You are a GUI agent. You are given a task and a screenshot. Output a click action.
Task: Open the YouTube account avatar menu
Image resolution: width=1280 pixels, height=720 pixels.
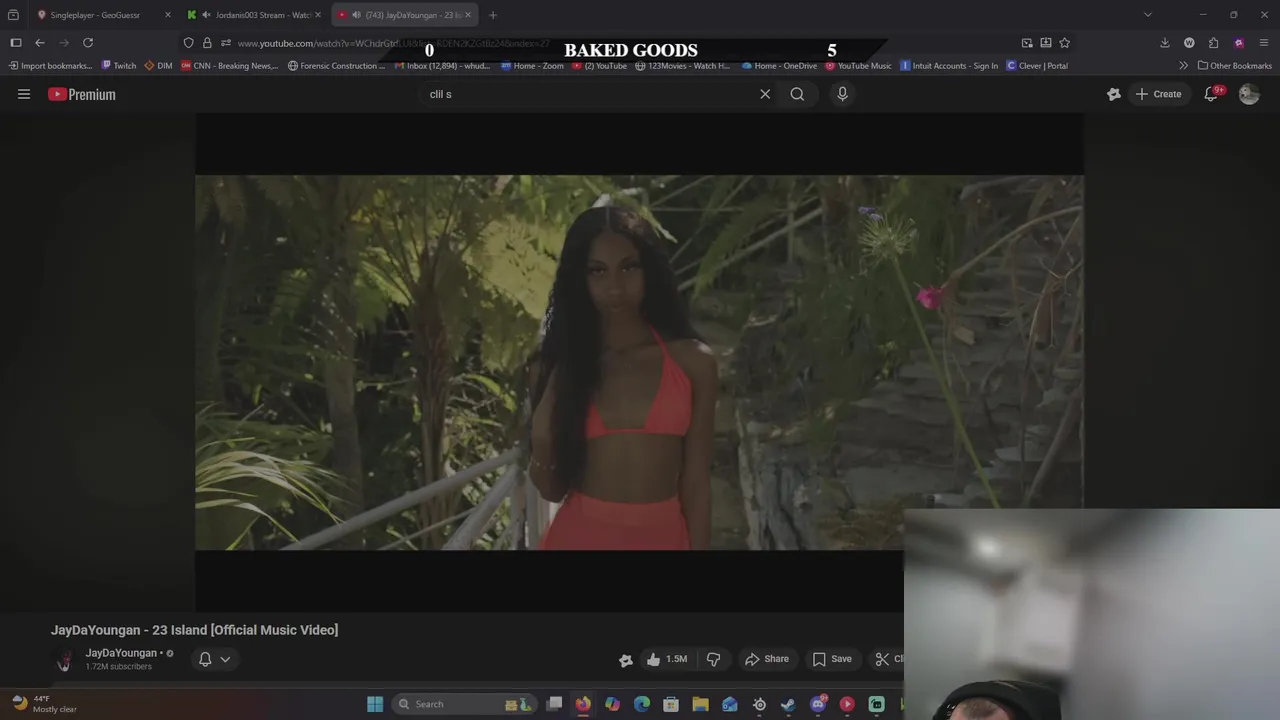click(1248, 94)
